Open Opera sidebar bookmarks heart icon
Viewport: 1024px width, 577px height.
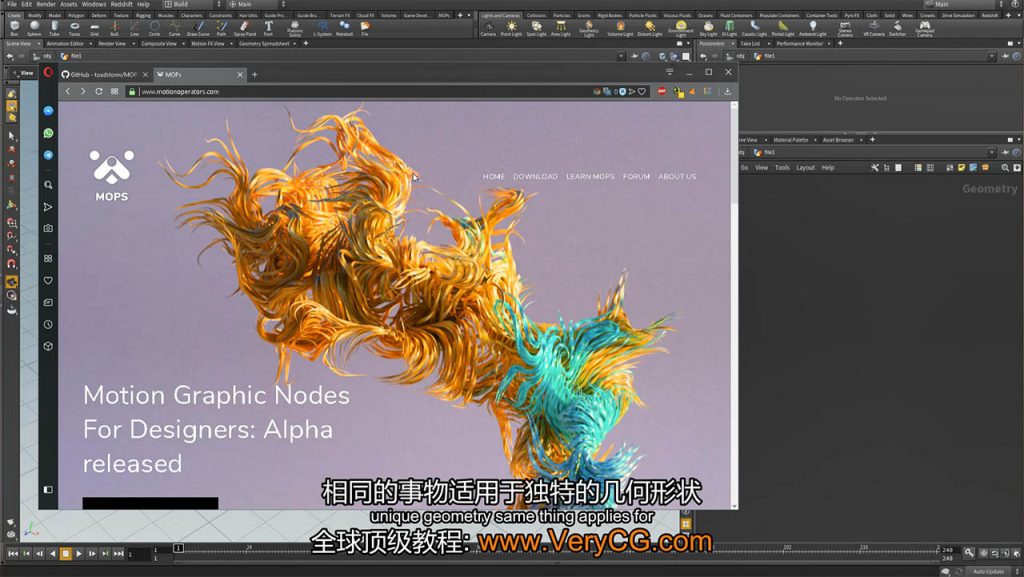point(48,281)
